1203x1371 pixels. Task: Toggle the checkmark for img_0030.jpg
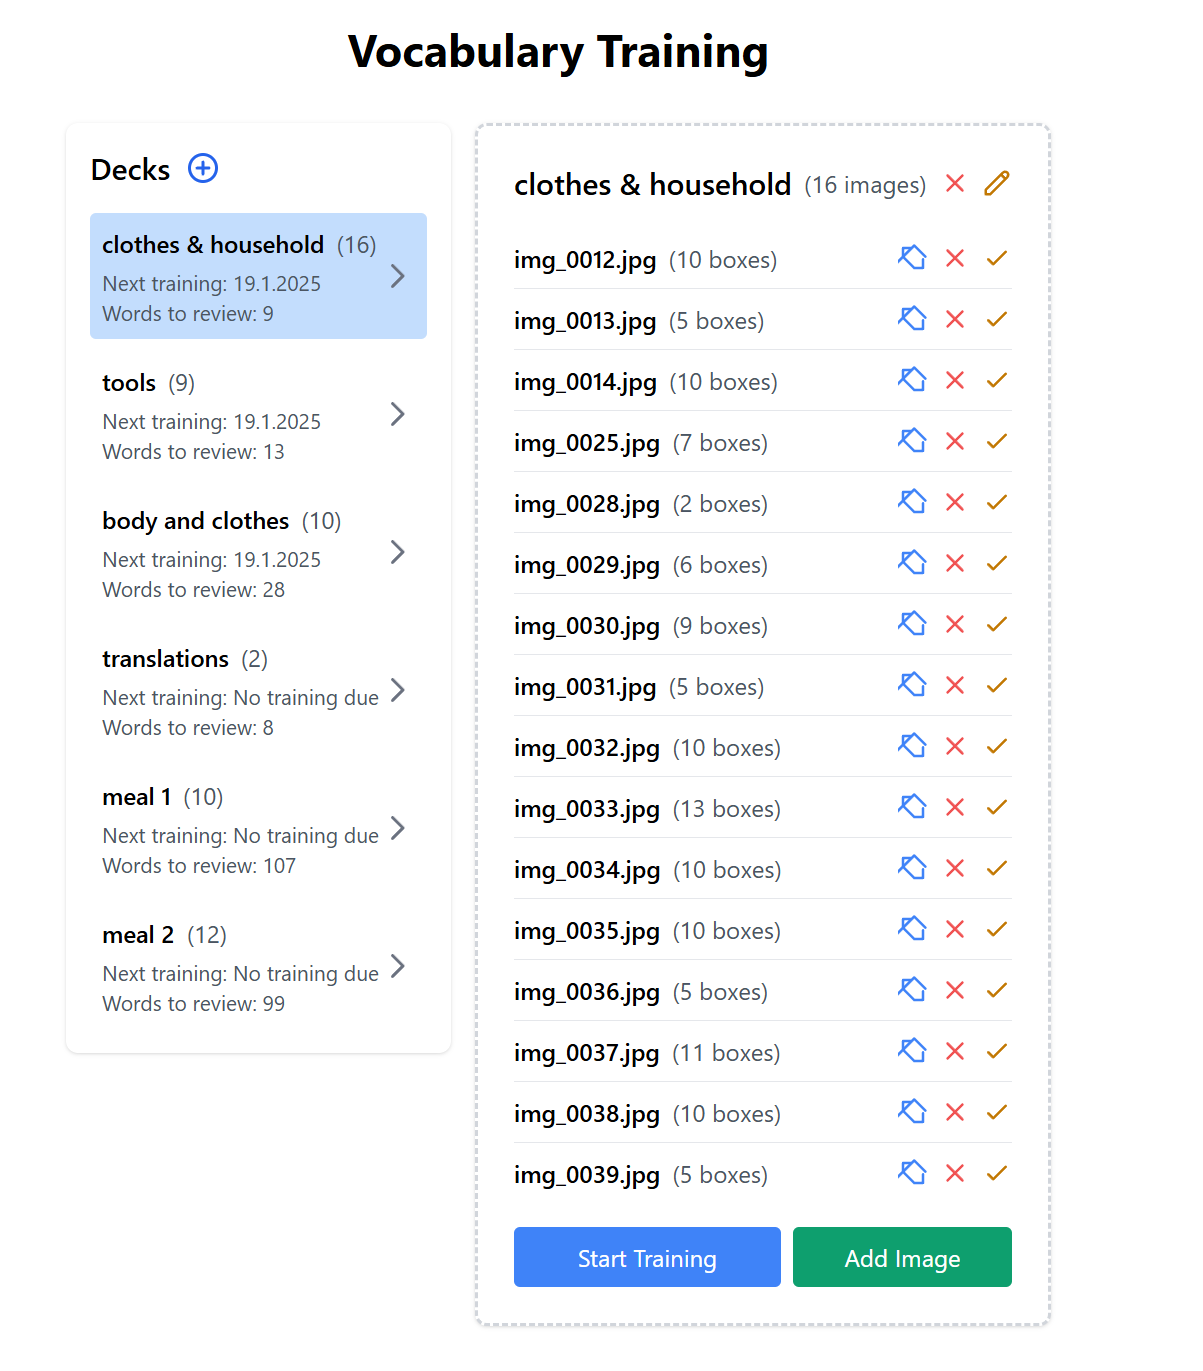click(996, 624)
